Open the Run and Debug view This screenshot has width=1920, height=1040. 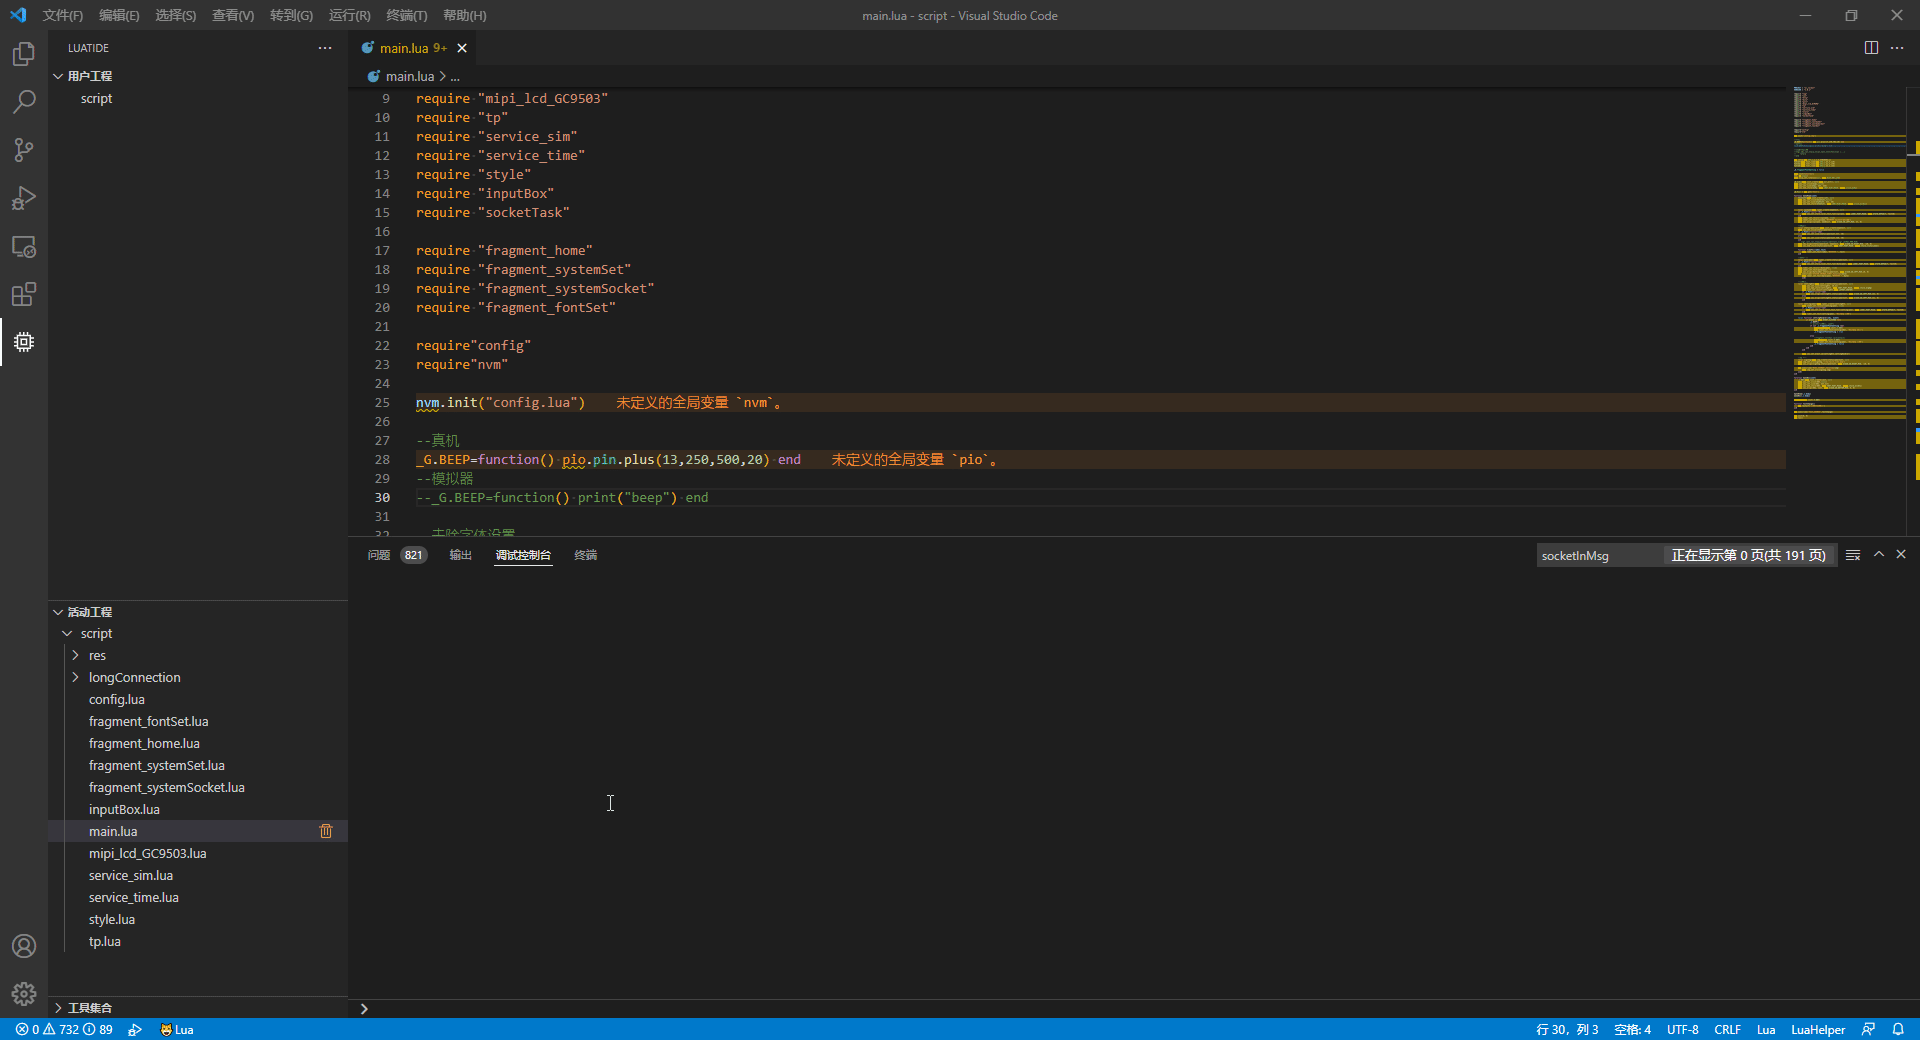tap(24, 198)
